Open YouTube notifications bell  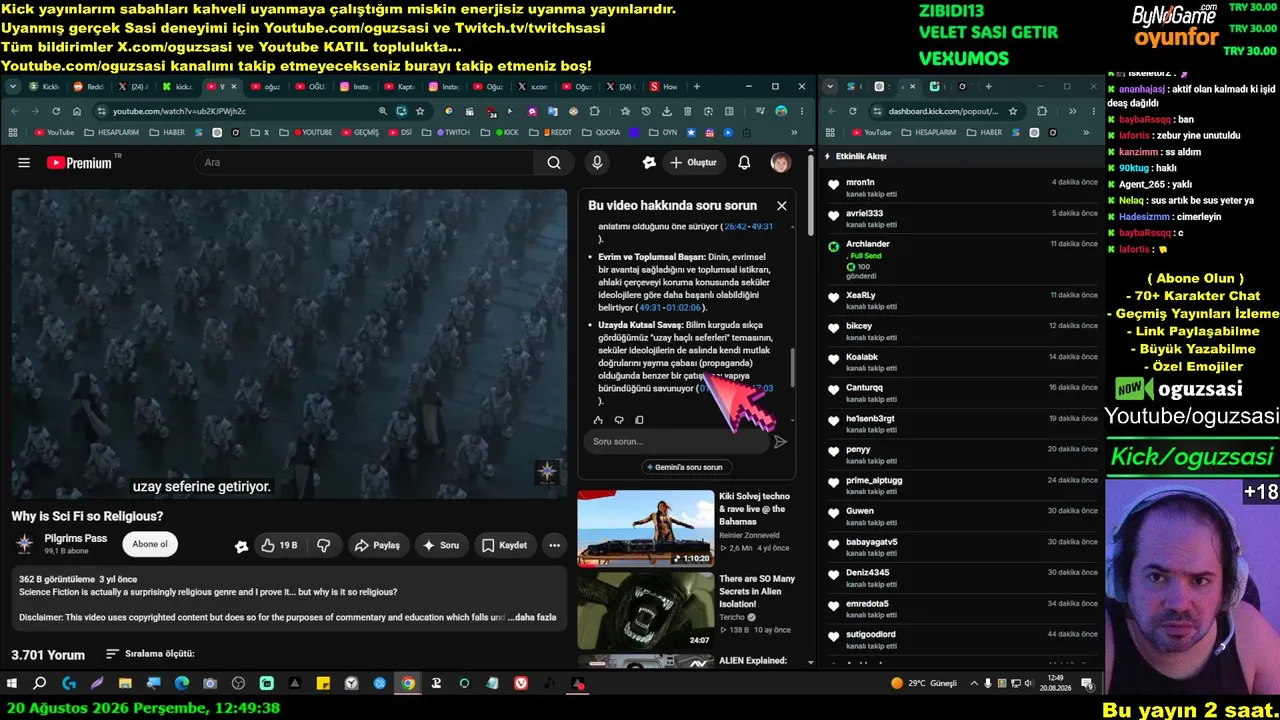(744, 163)
